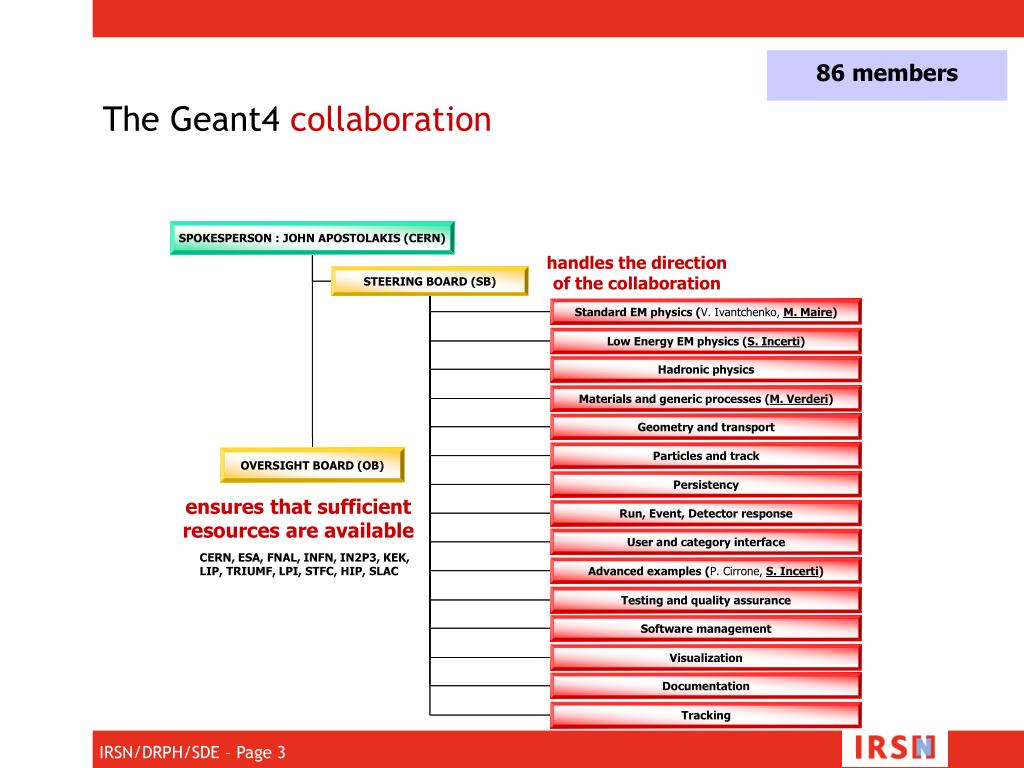Click the Visualization box
The image size is (1024, 768).
[x=706, y=658]
